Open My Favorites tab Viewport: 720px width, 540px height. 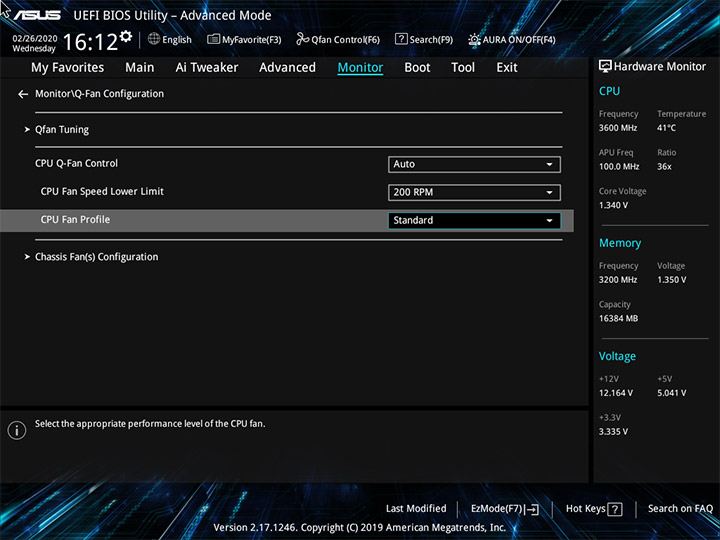[68, 68]
